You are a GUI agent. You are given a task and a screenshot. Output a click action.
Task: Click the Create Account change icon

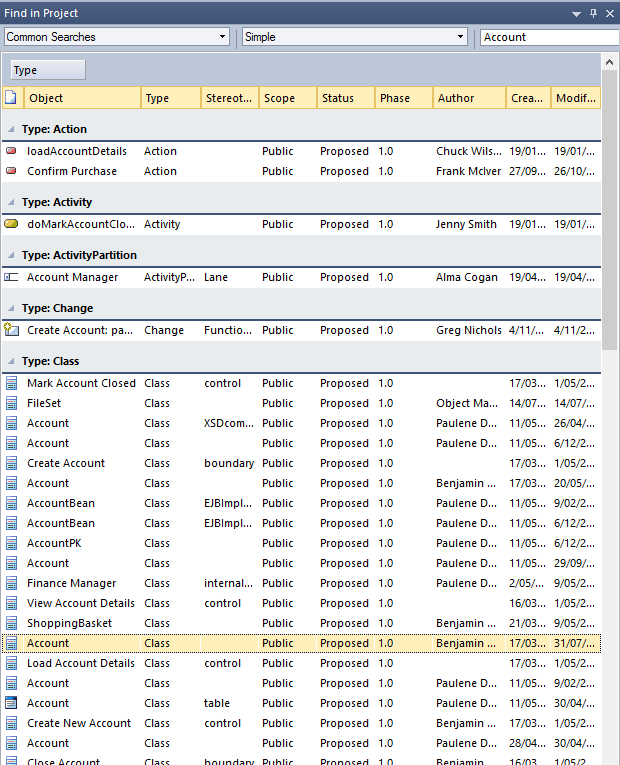click(11, 330)
